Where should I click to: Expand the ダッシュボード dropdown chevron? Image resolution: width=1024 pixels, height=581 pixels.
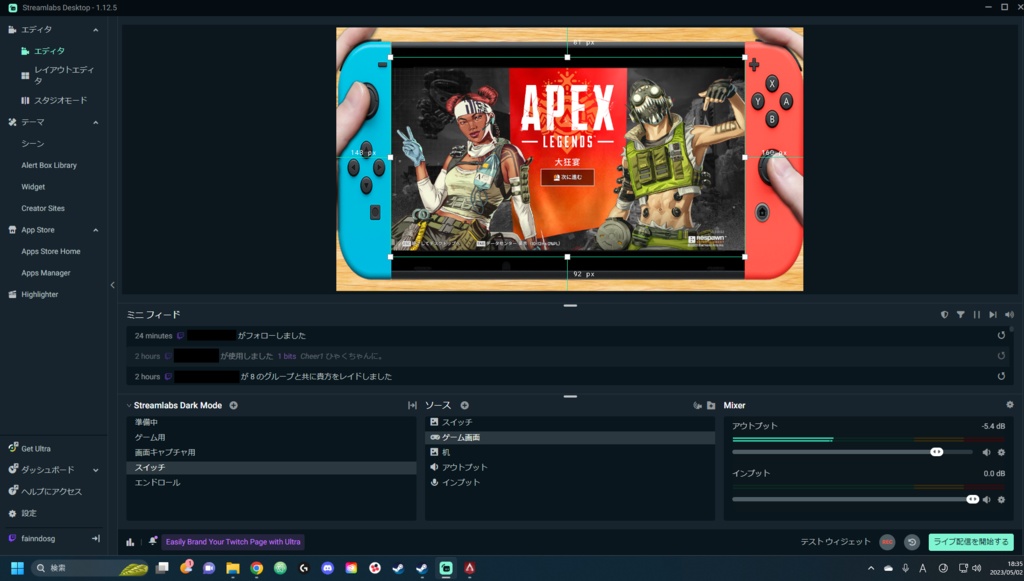95,470
